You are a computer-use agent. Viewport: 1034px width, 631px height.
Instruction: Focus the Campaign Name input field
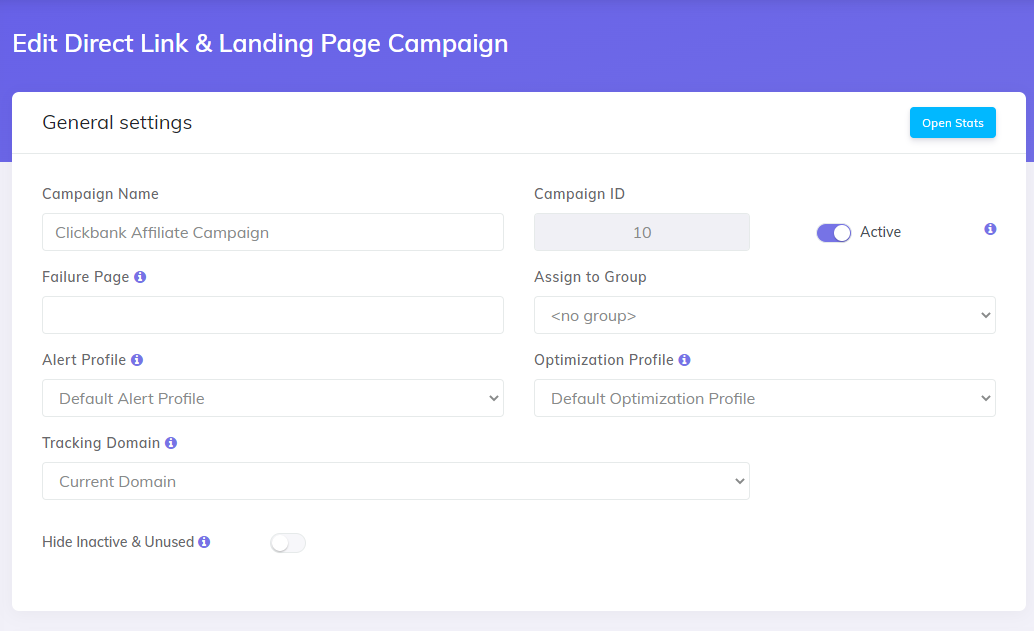coord(273,232)
